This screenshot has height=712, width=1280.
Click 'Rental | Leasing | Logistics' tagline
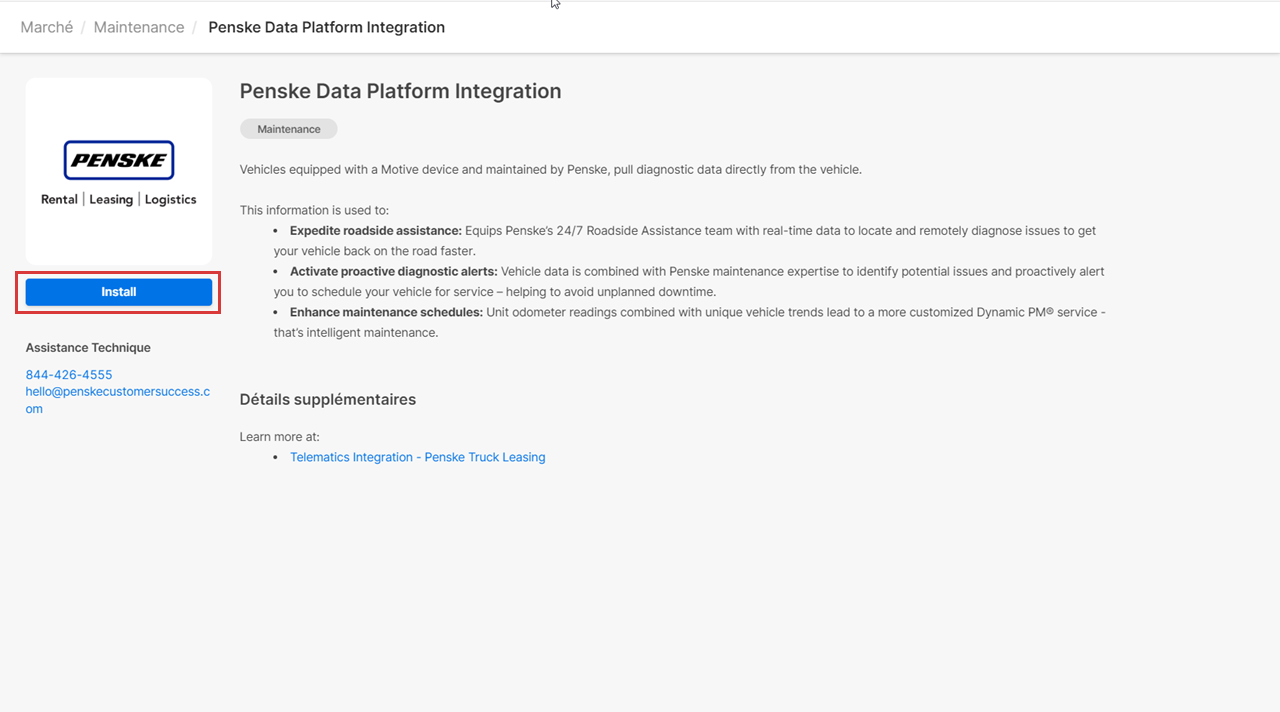coord(119,199)
